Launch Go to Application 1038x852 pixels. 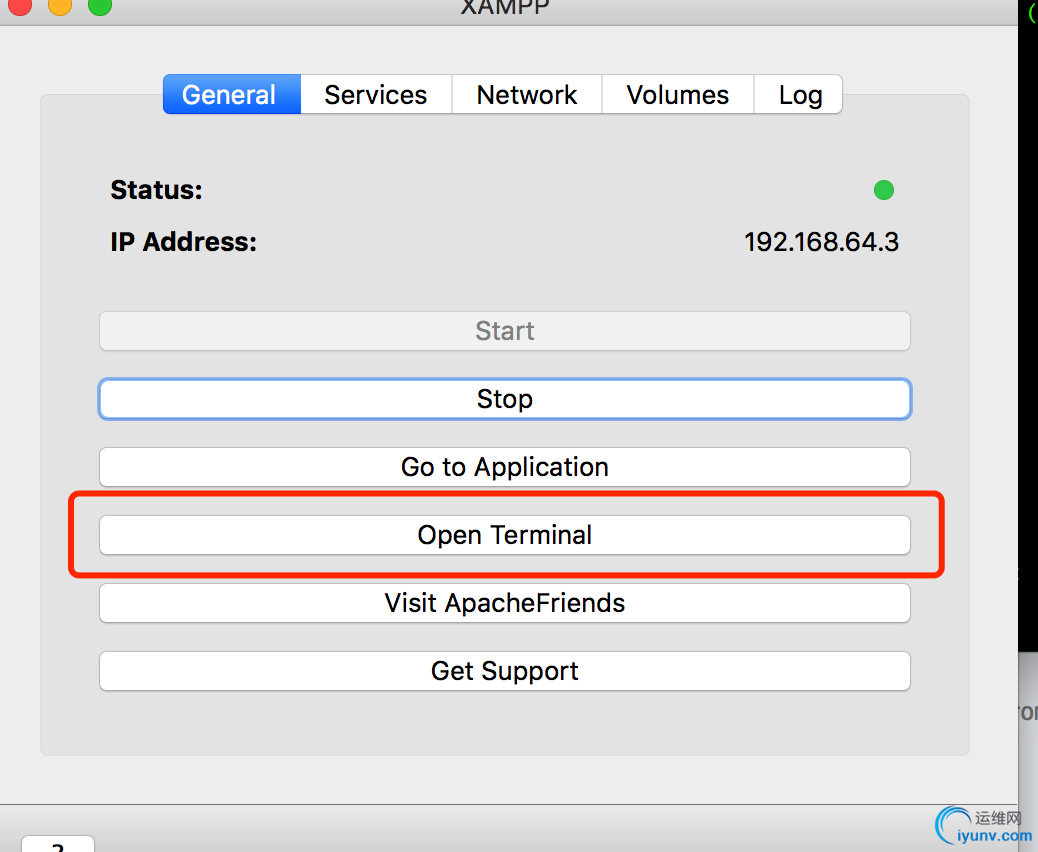pyautogui.click(x=505, y=467)
